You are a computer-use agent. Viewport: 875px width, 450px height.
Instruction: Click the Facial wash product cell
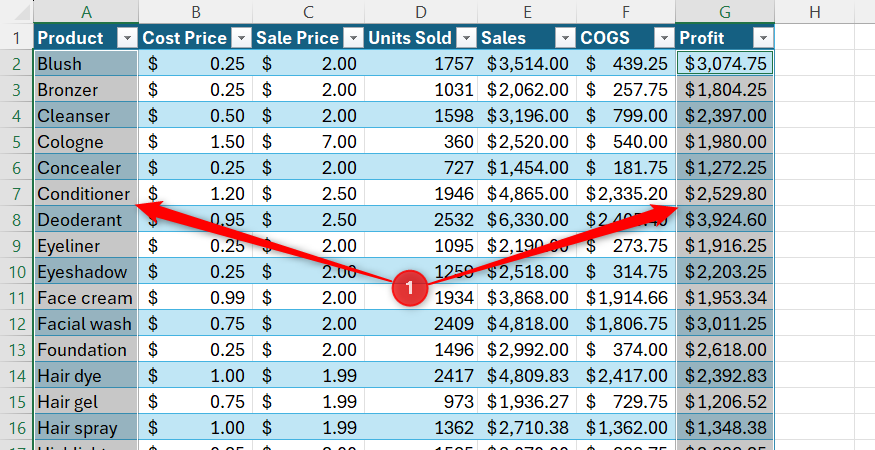86,323
